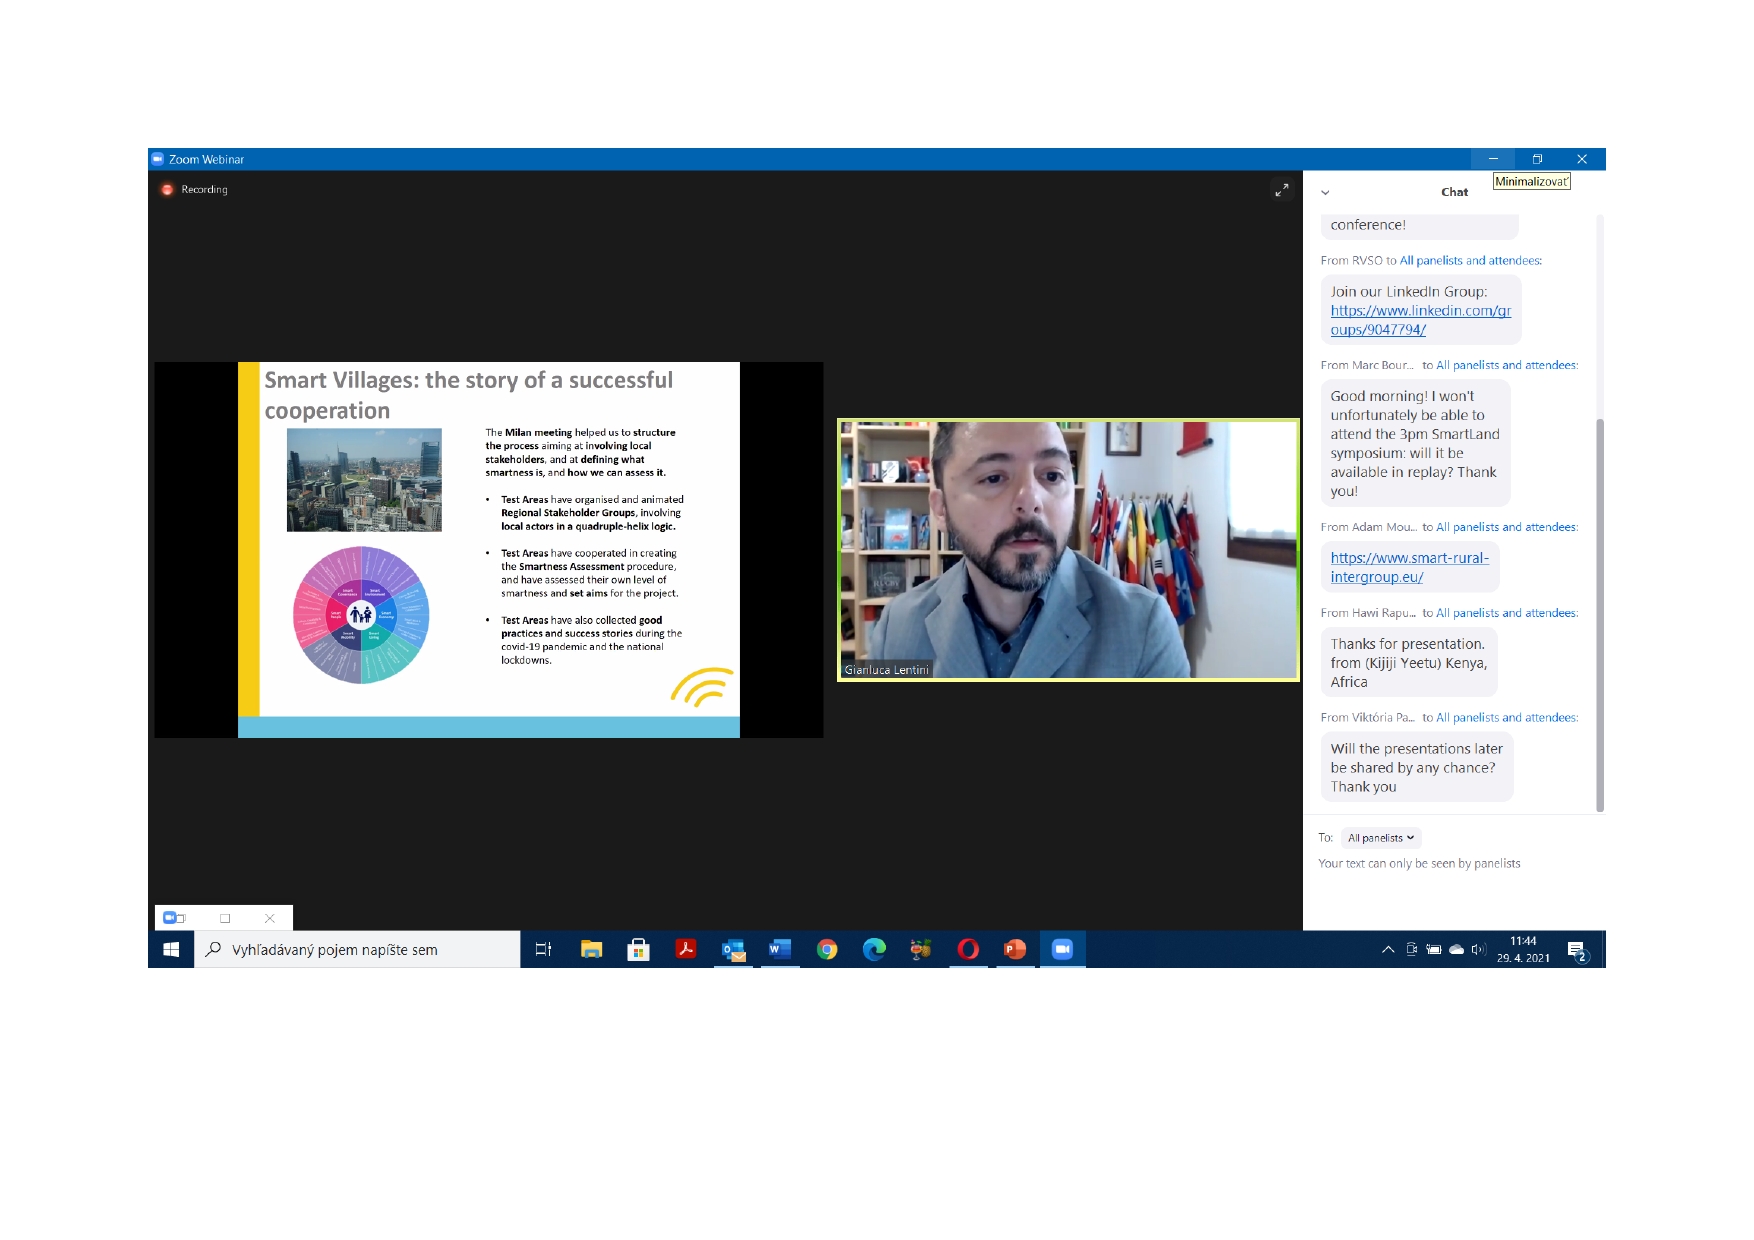This screenshot has height=1240, width=1754.
Task: Close the small floating Zoom window
Action: point(269,918)
